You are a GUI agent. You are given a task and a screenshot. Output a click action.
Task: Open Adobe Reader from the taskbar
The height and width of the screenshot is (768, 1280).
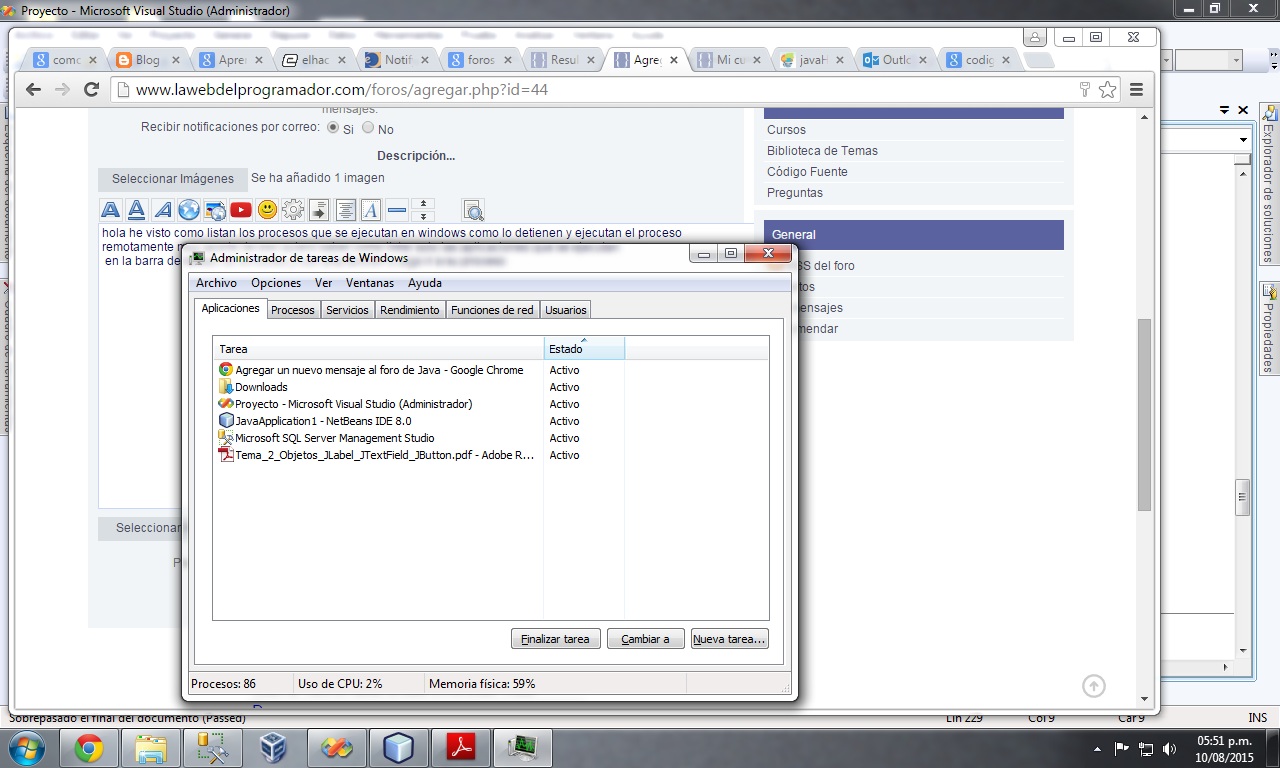coord(460,748)
